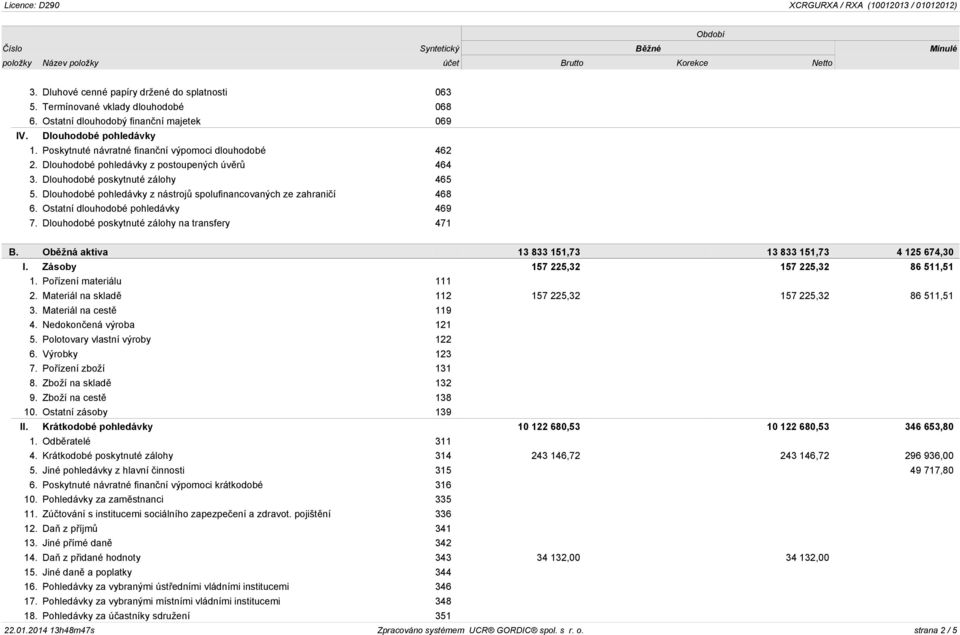Select row 'Jiné pohledávky z hlavní činnosti'
960x635 pixels.
tap(480, 470)
